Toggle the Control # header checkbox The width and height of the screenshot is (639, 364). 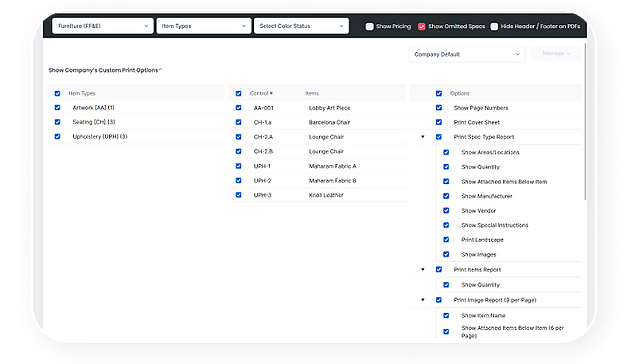click(x=238, y=93)
